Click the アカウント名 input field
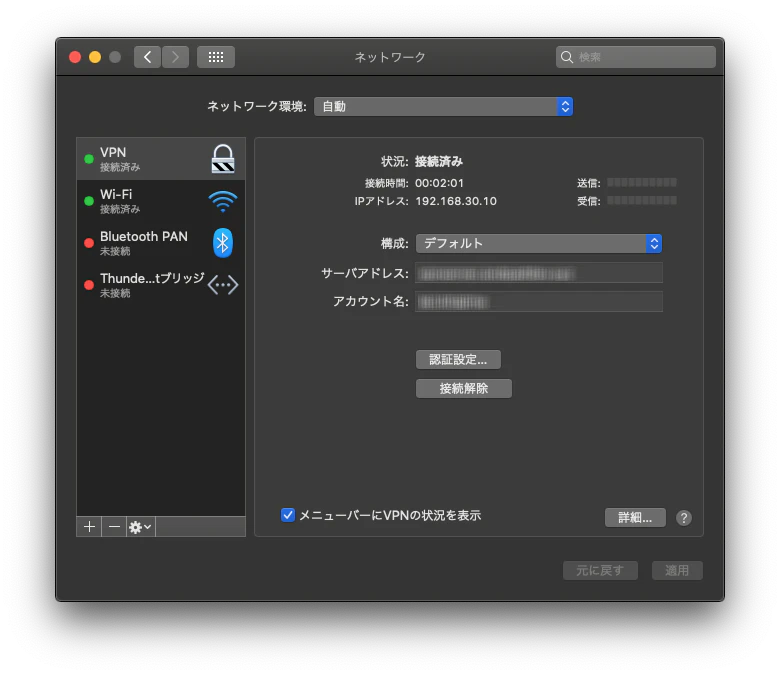 [x=539, y=301]
